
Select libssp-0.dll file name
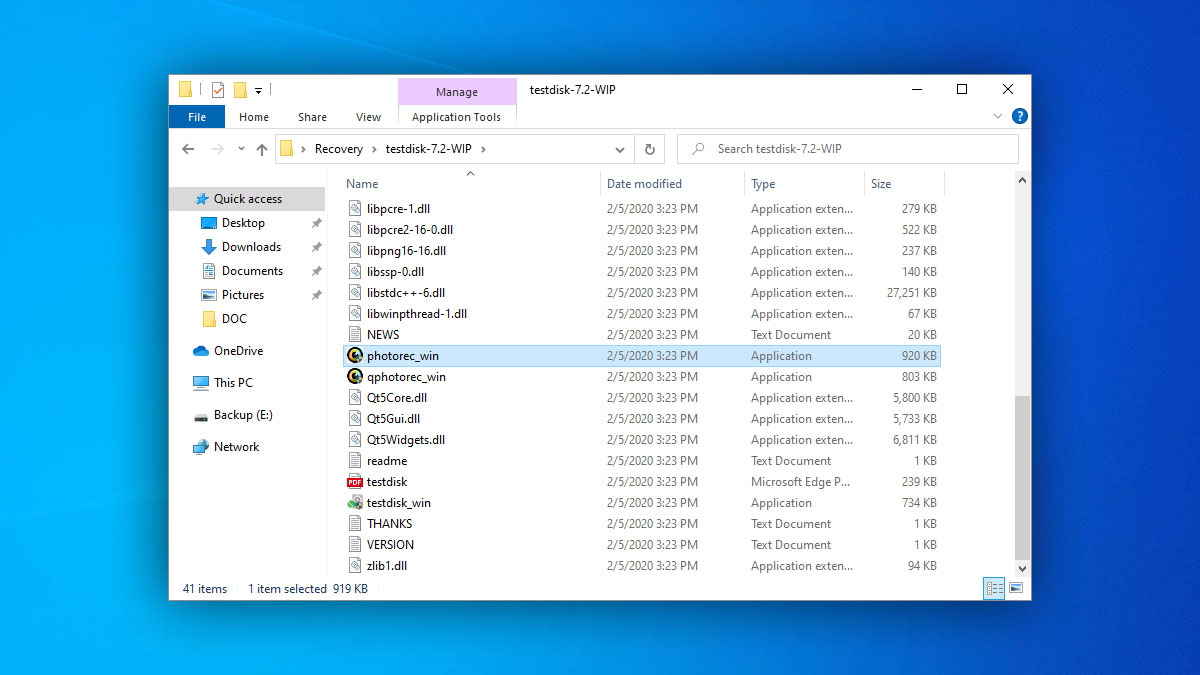395,272
